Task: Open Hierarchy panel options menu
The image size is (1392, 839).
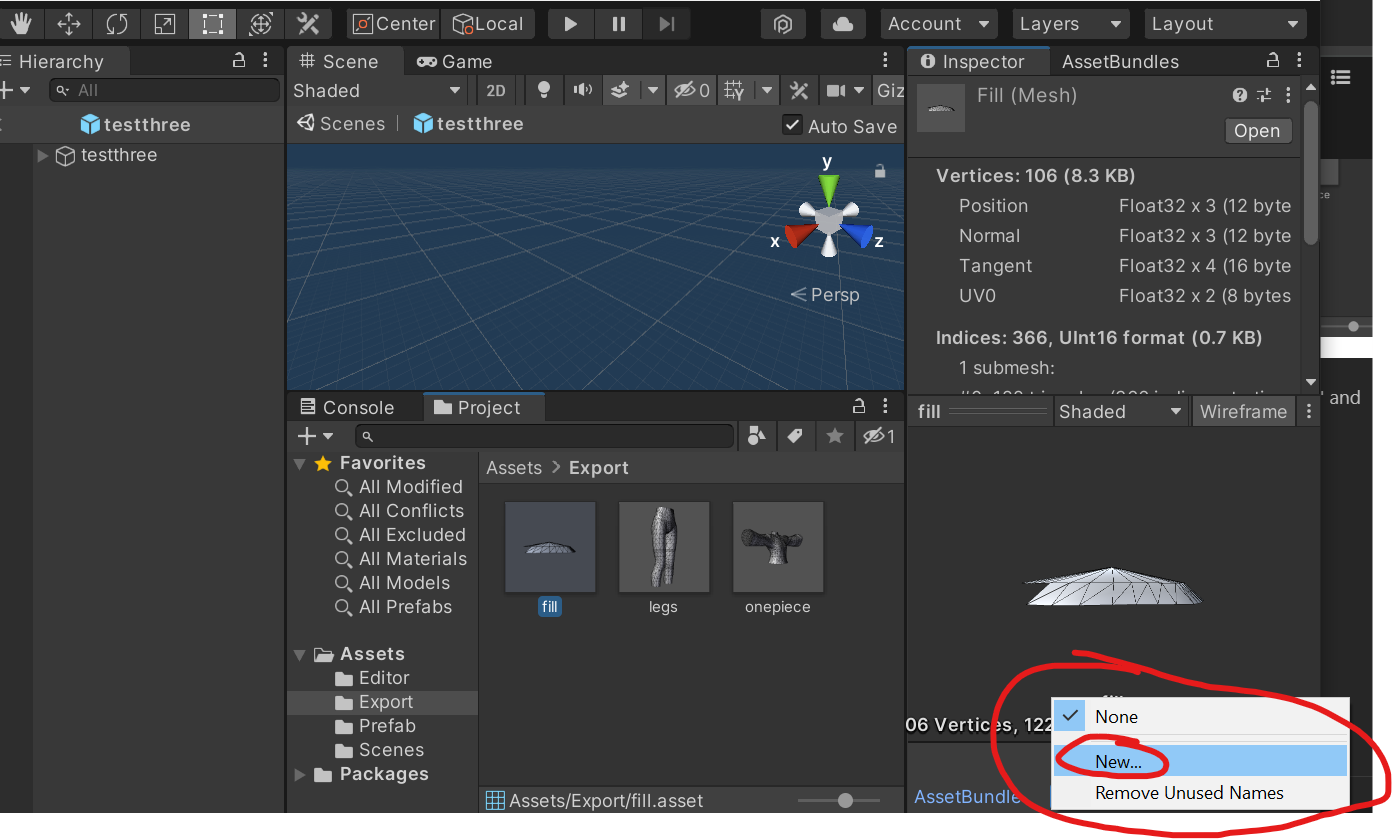Action: coord(265,61)
